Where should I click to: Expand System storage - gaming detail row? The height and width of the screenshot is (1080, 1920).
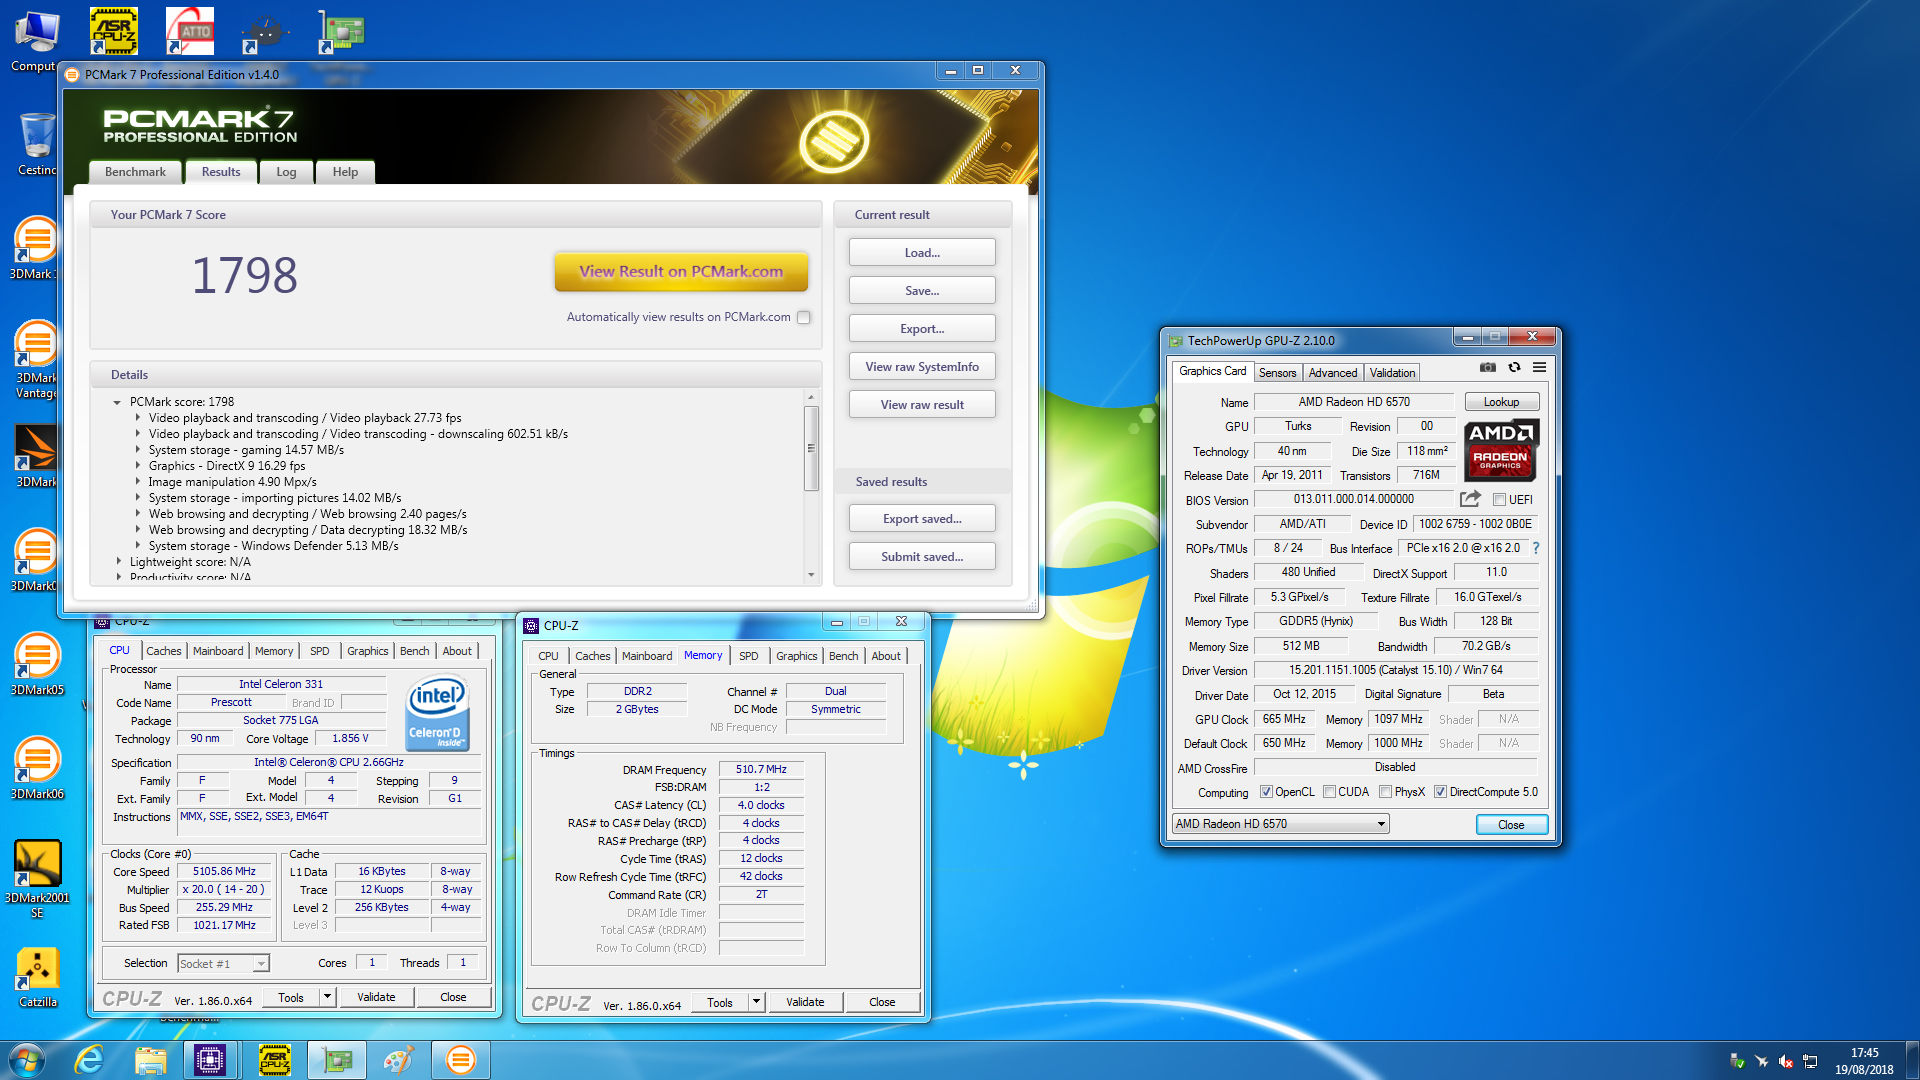pos(138,450)
